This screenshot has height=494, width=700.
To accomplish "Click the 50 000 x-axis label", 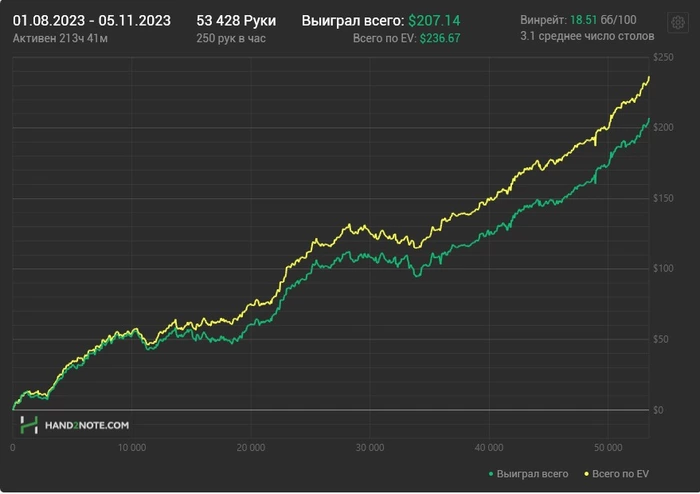I will (x=608, y=448).
